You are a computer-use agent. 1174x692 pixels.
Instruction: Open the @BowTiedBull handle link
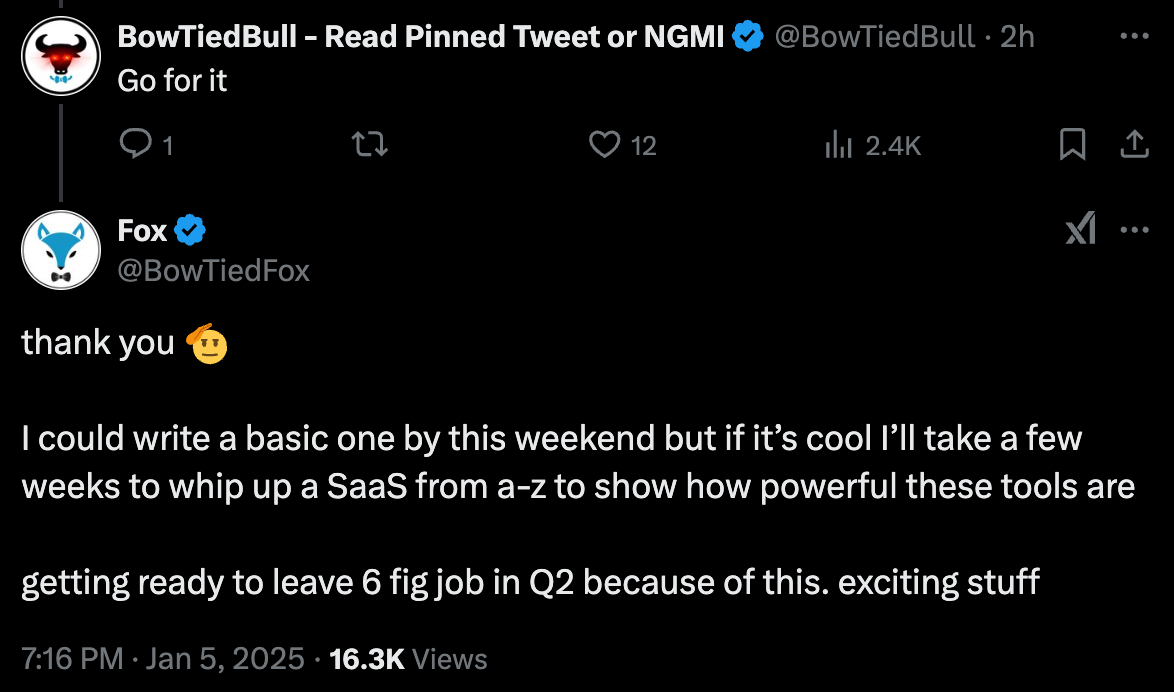coord(876,37)
